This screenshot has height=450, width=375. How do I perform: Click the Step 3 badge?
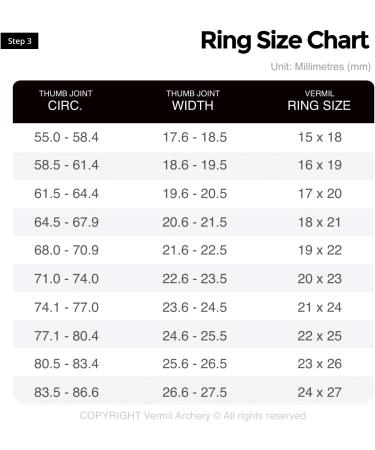(x=19, y=41)
